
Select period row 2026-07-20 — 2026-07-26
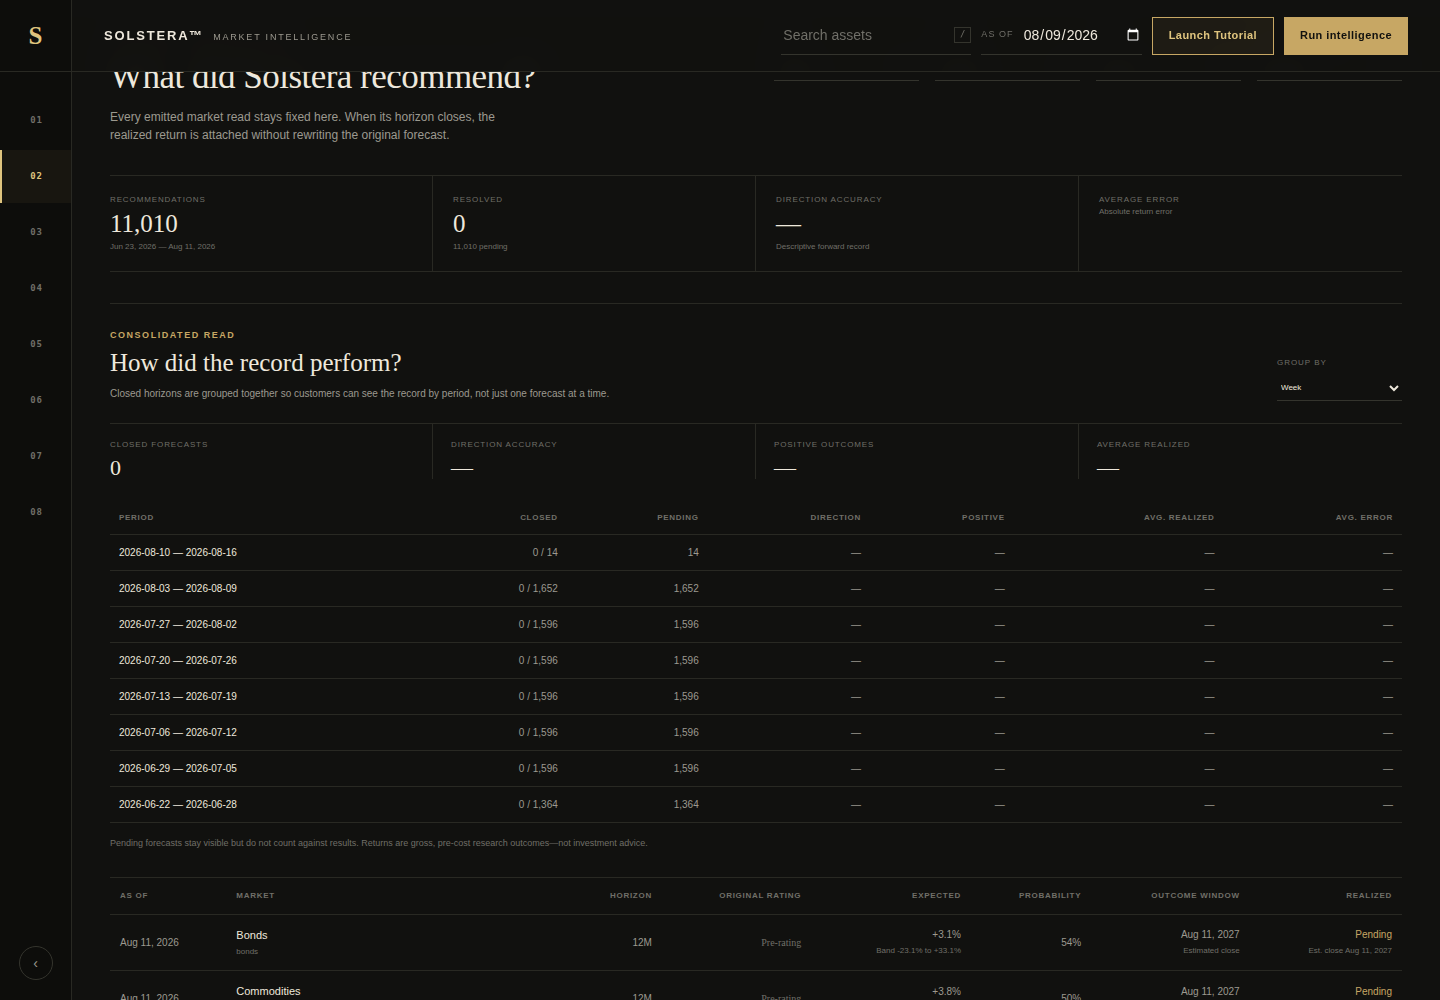pyautogui.click(x=756, y=661)
